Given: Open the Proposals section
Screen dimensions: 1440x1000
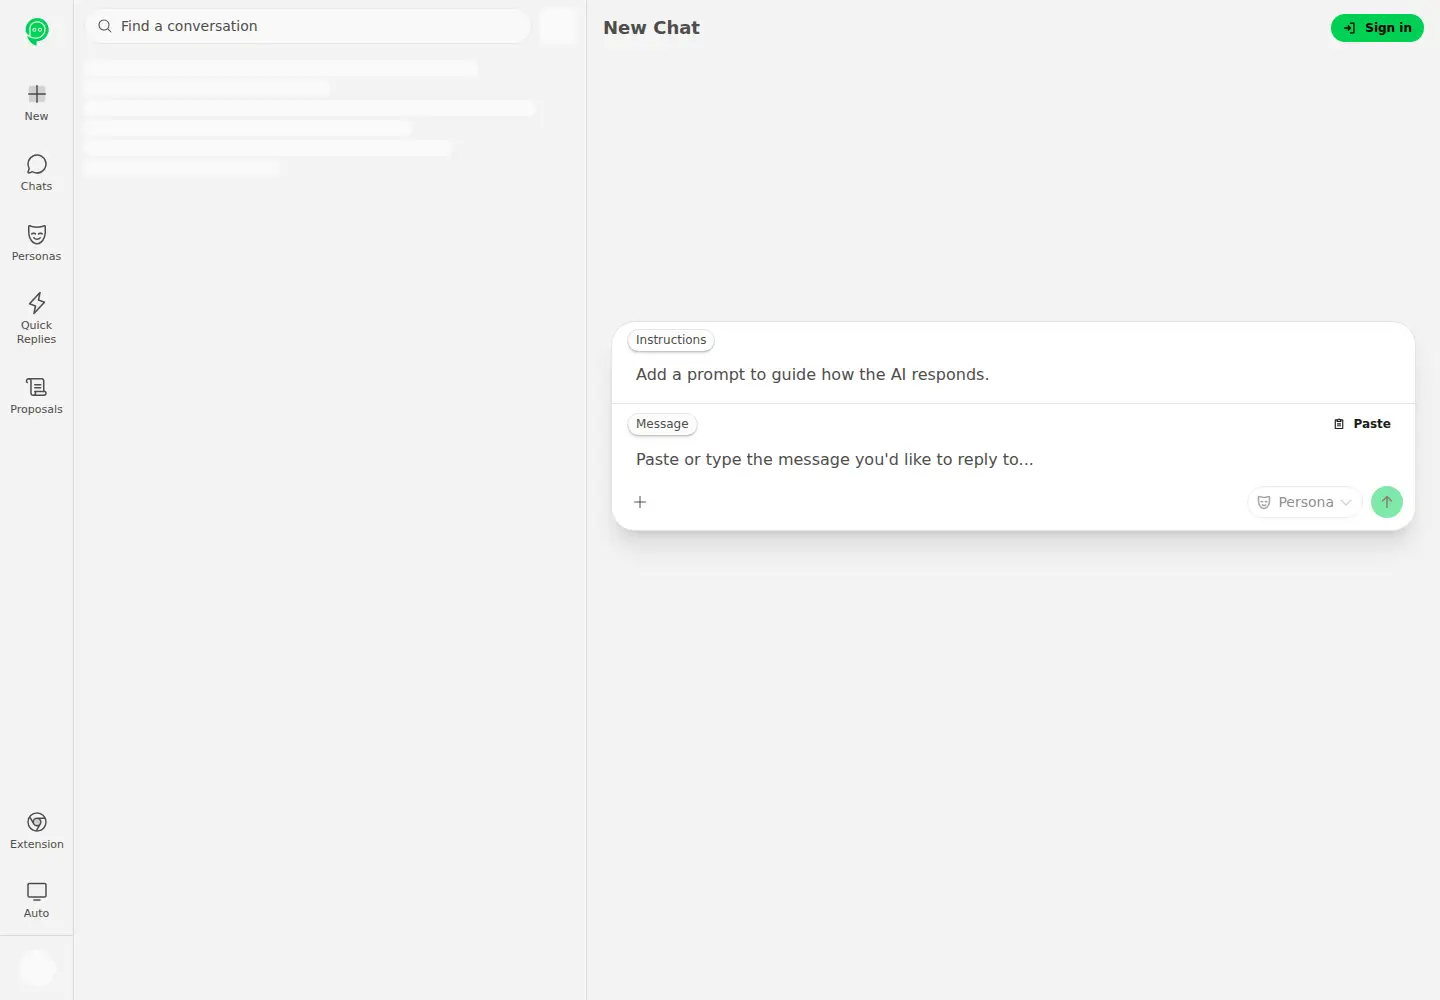Looking at the screenshot, I should [37, 396].
